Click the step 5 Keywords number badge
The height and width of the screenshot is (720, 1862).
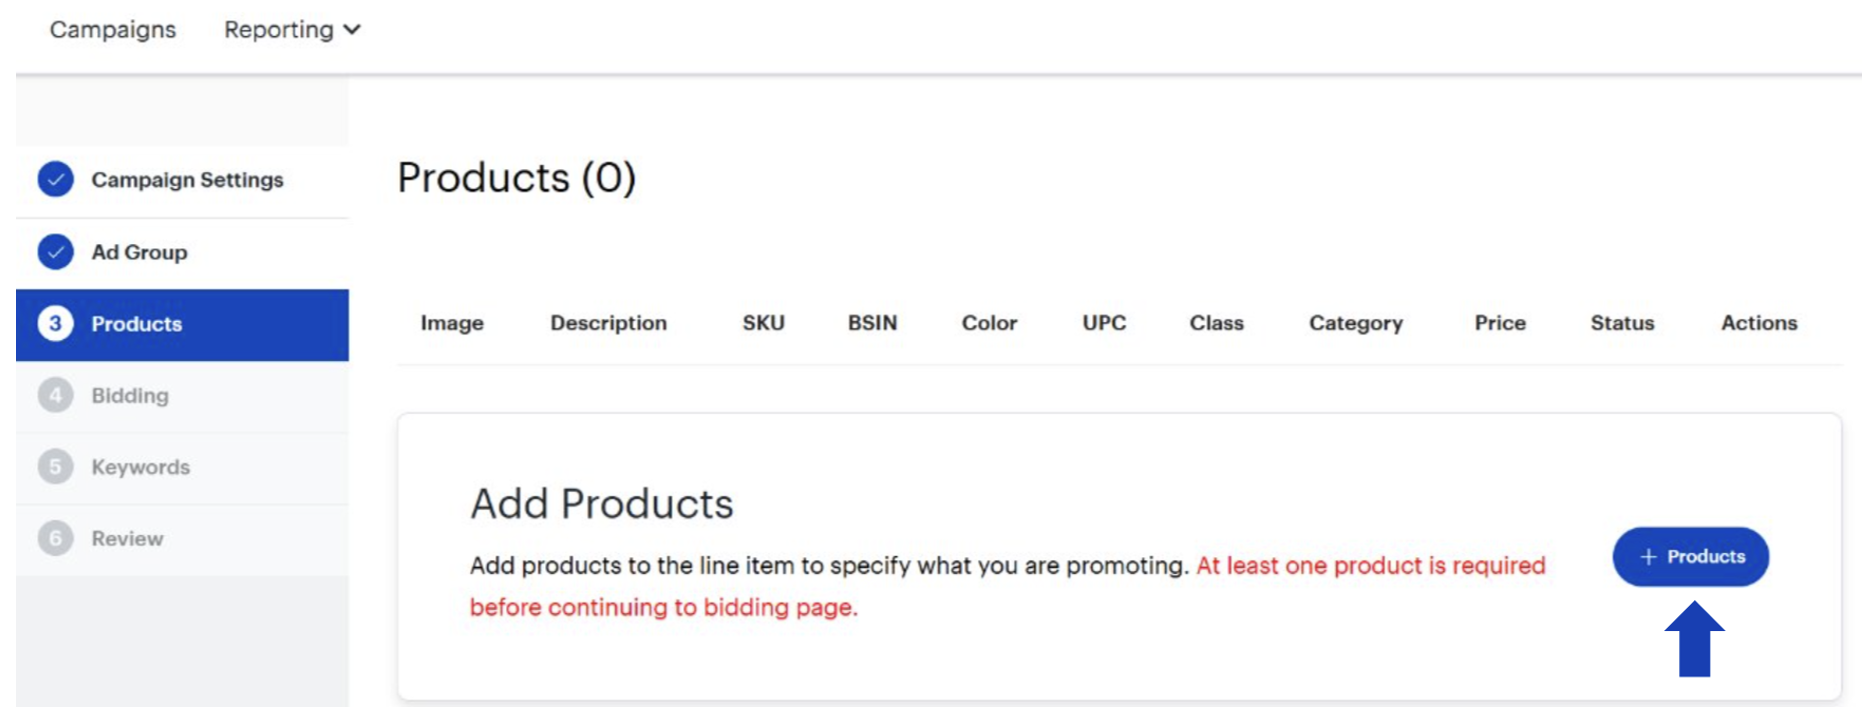[56, 467]
